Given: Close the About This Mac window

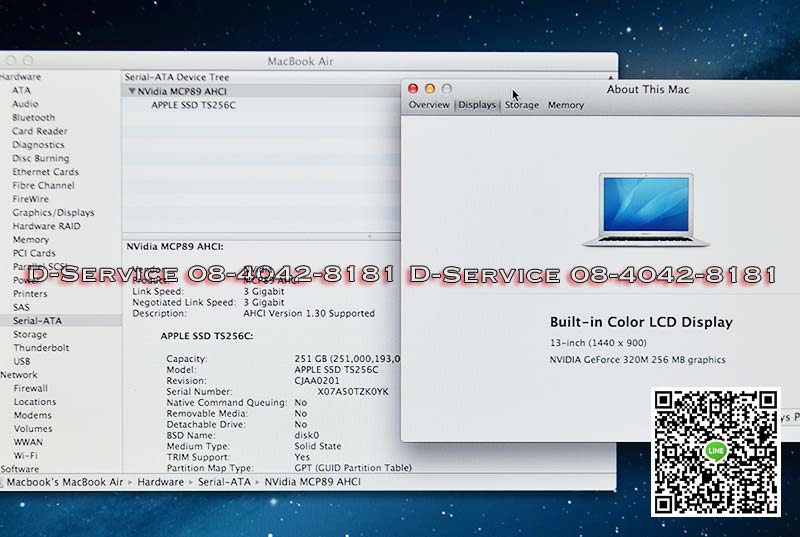Looking at the screenshot, I should tap(413, 89).
